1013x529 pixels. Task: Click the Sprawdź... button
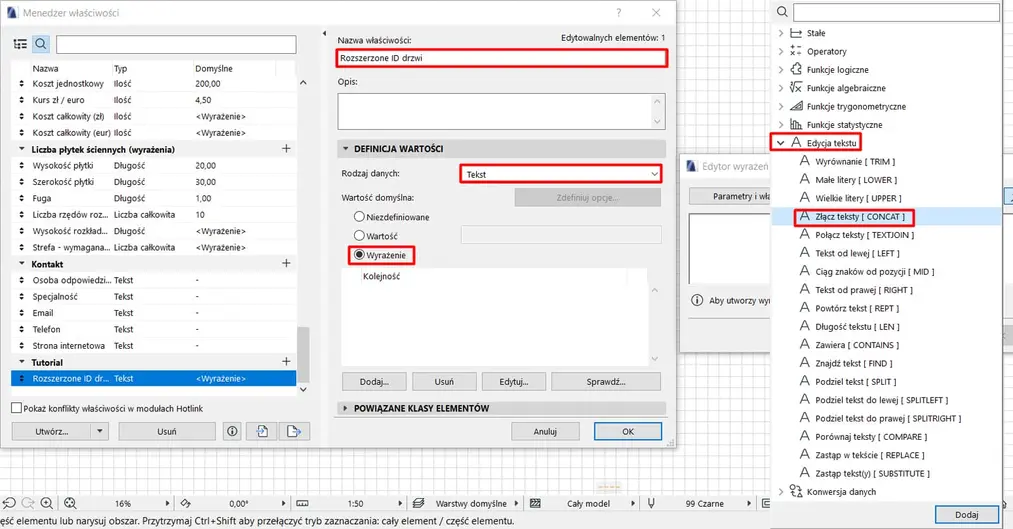pyautogui.click(x=606, y=382)
